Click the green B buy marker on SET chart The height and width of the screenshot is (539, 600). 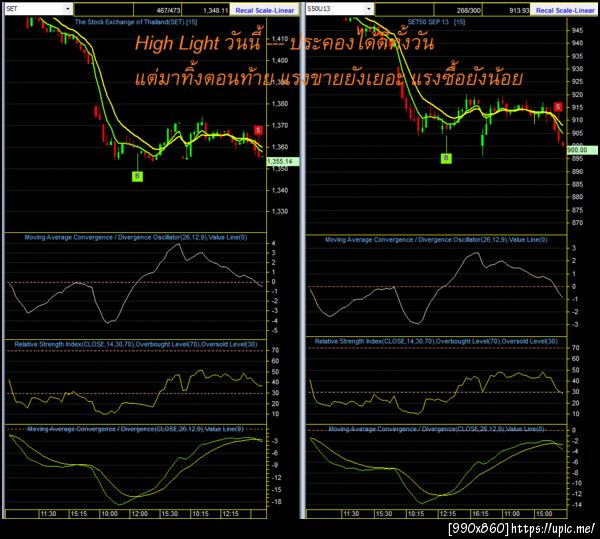(137, 176)
